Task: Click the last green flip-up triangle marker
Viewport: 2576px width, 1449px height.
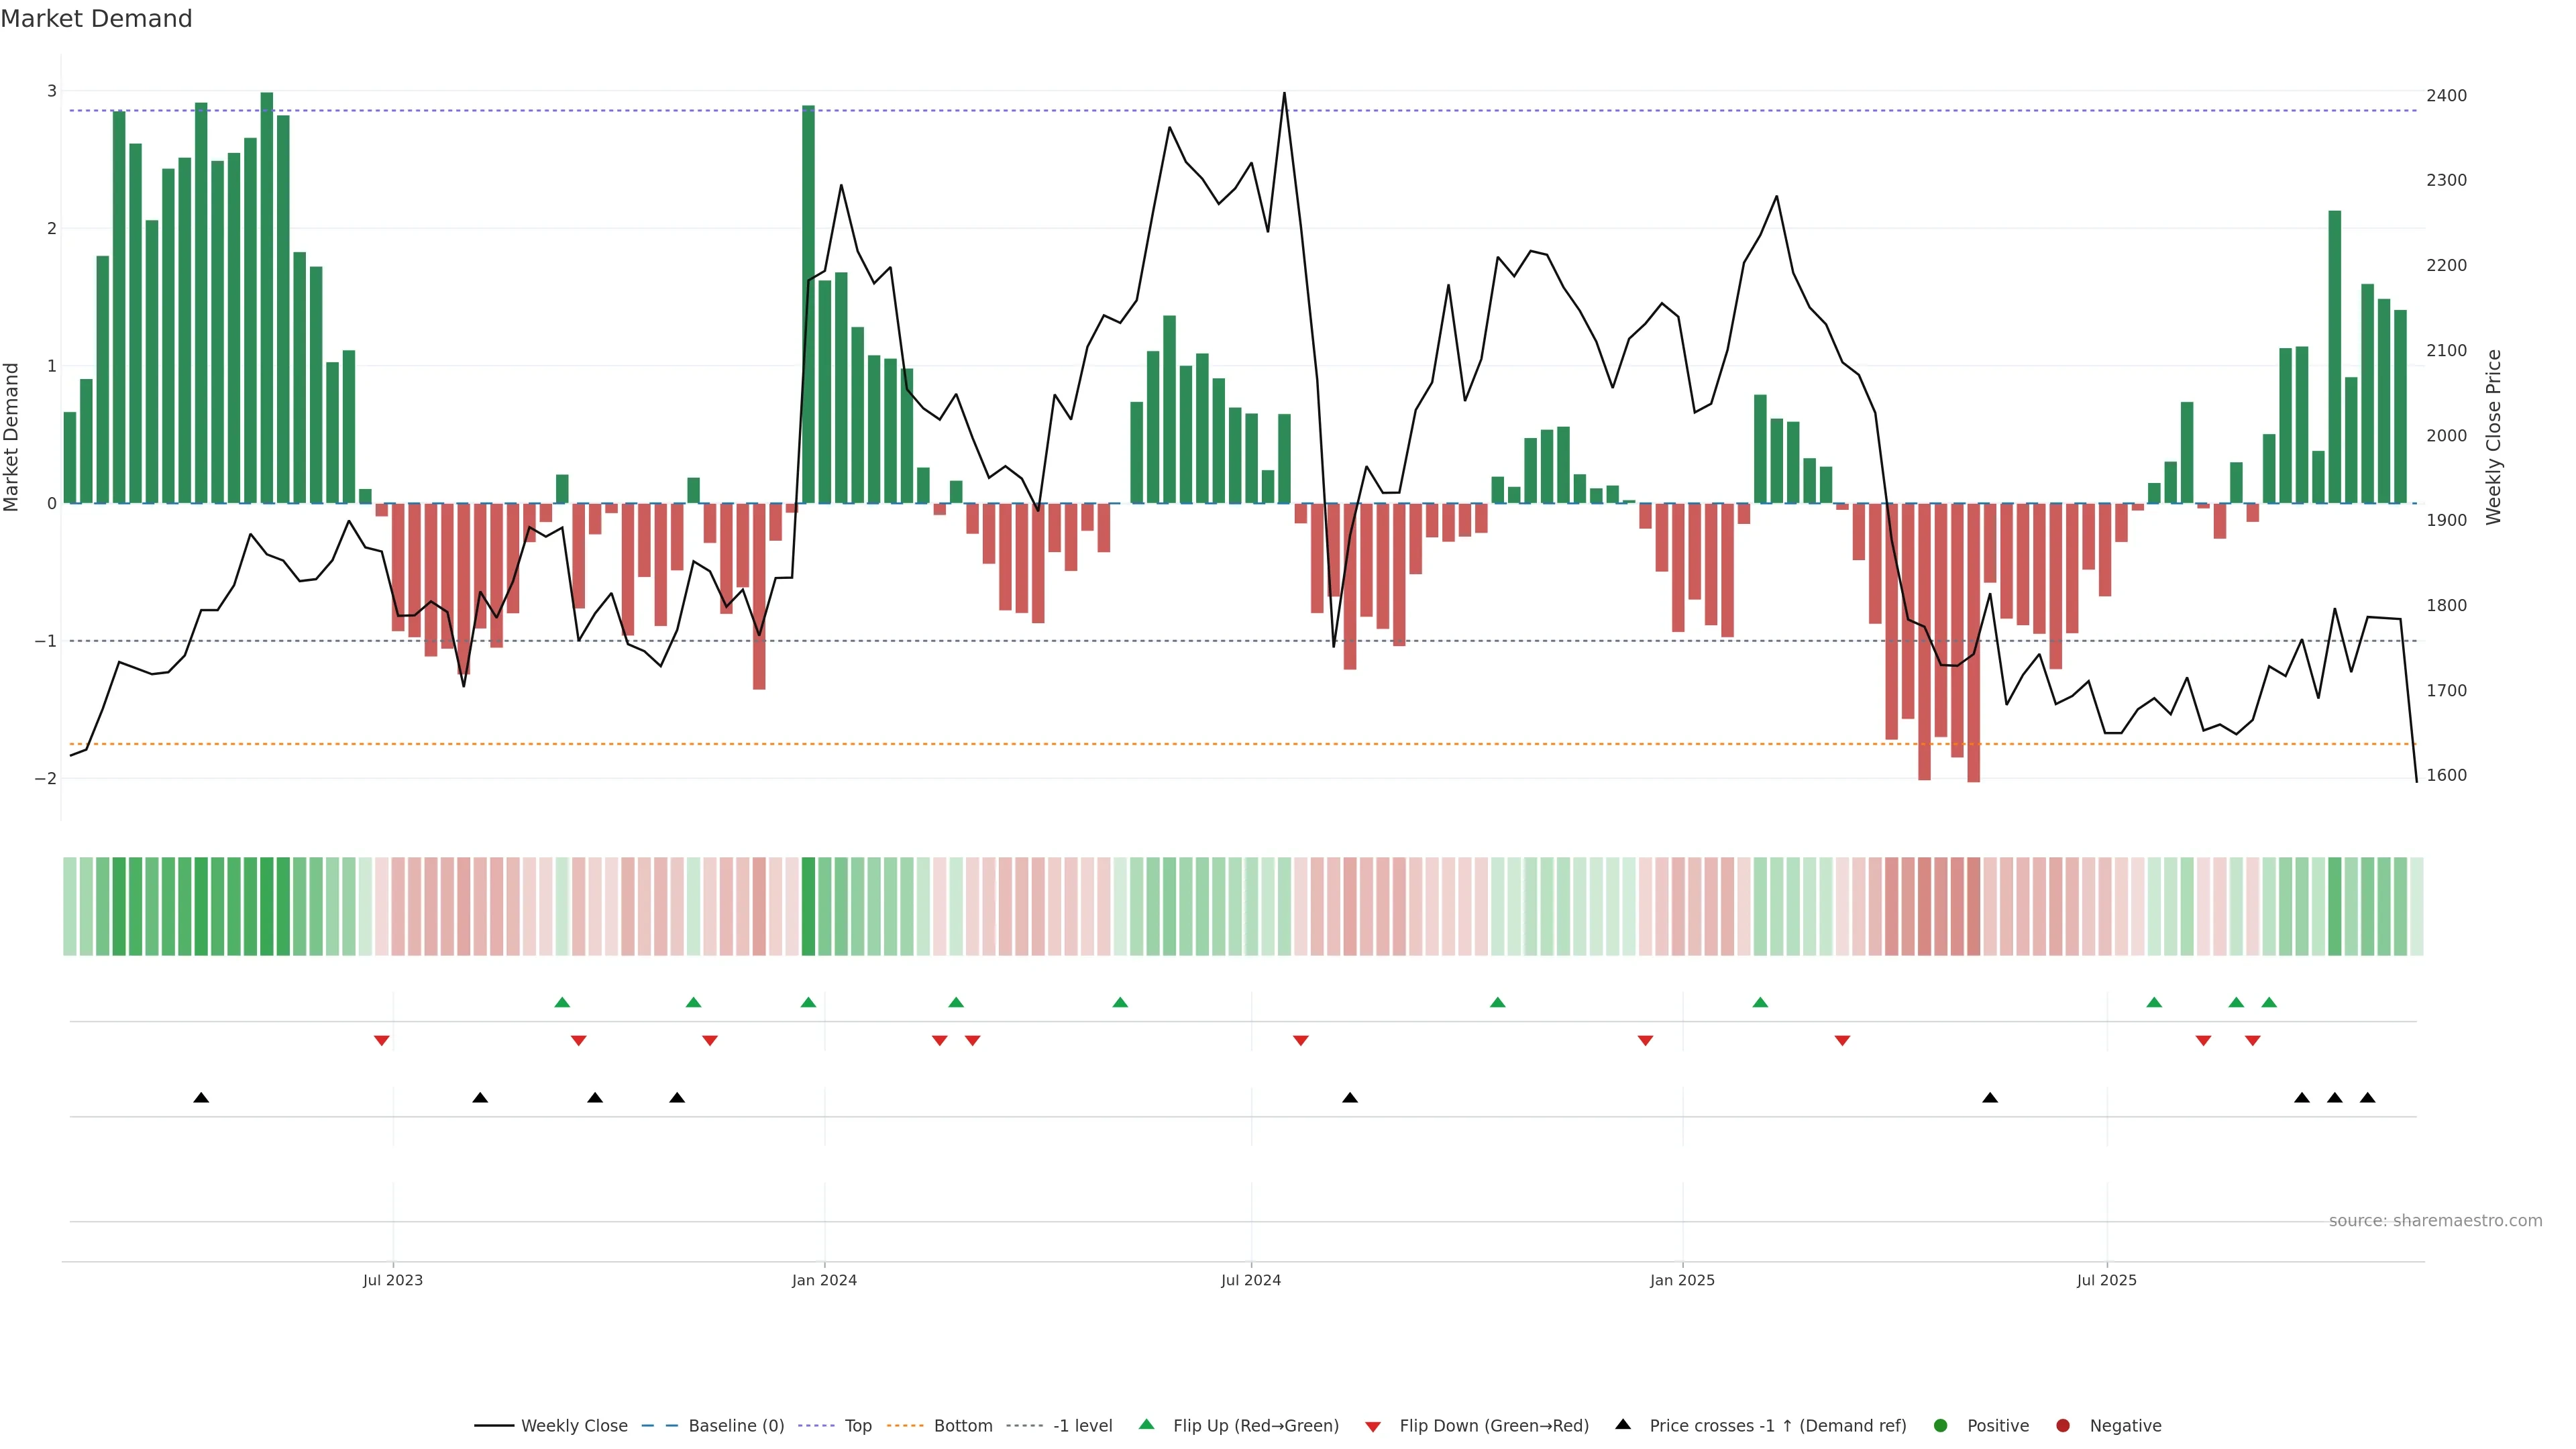Action: tap(2269, 1003)
